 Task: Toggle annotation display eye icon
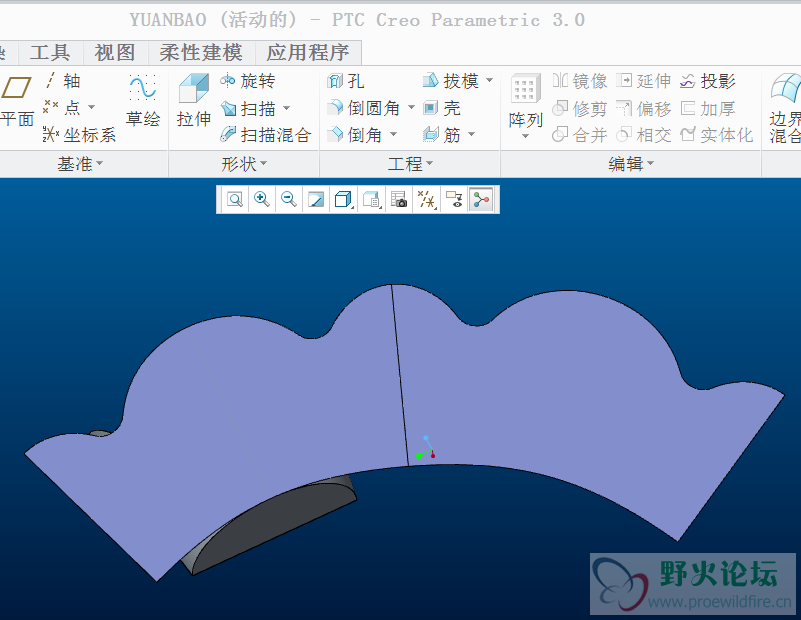point(454,199)
